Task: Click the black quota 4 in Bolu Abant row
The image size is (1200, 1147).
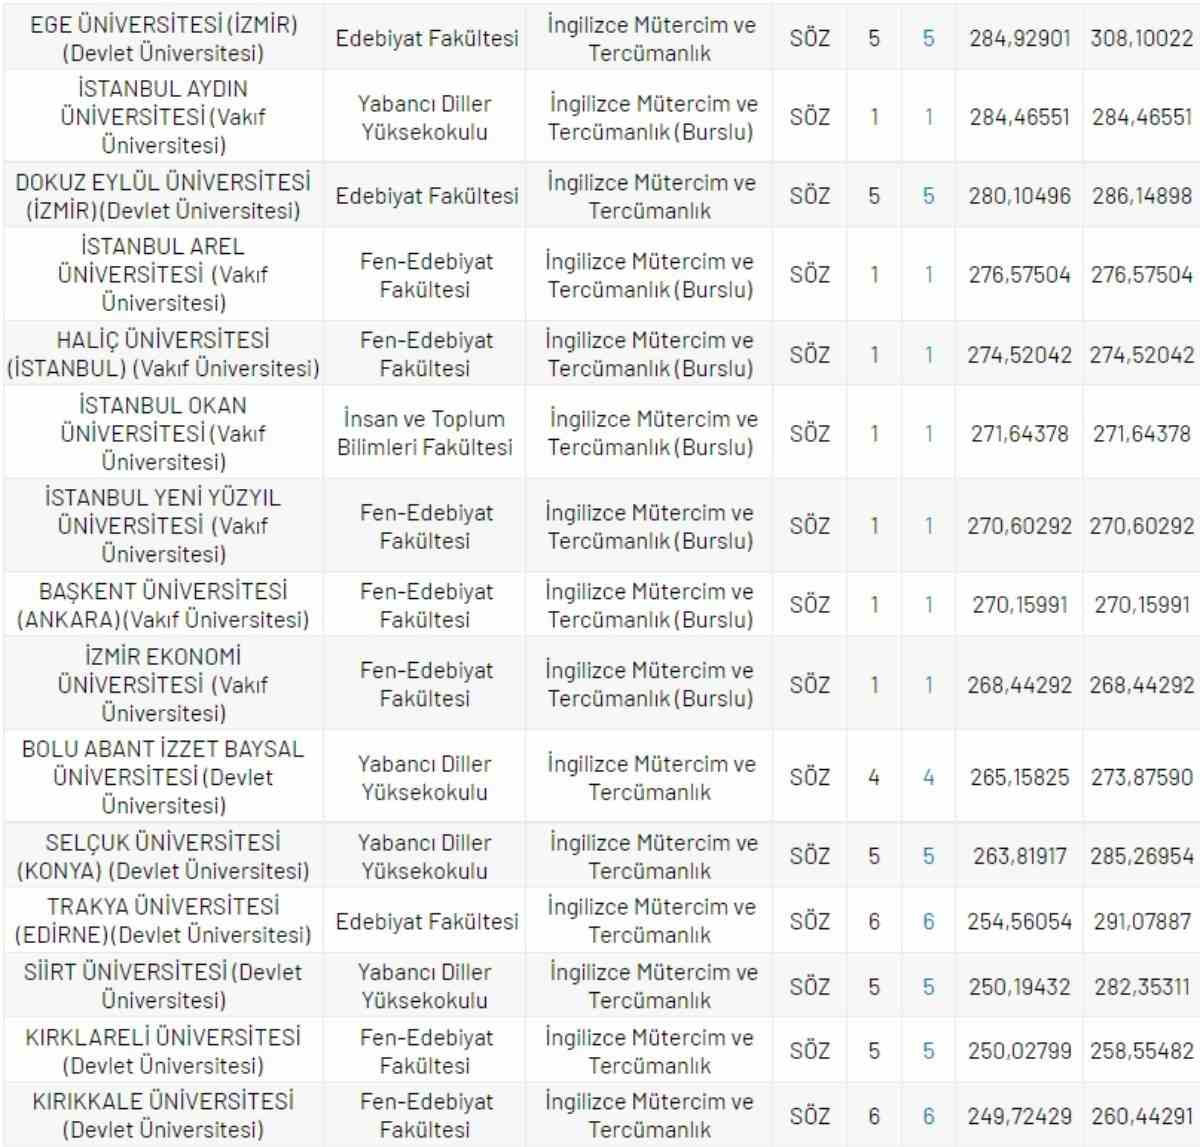Action: pyautogui.click(x=874, y=777)
